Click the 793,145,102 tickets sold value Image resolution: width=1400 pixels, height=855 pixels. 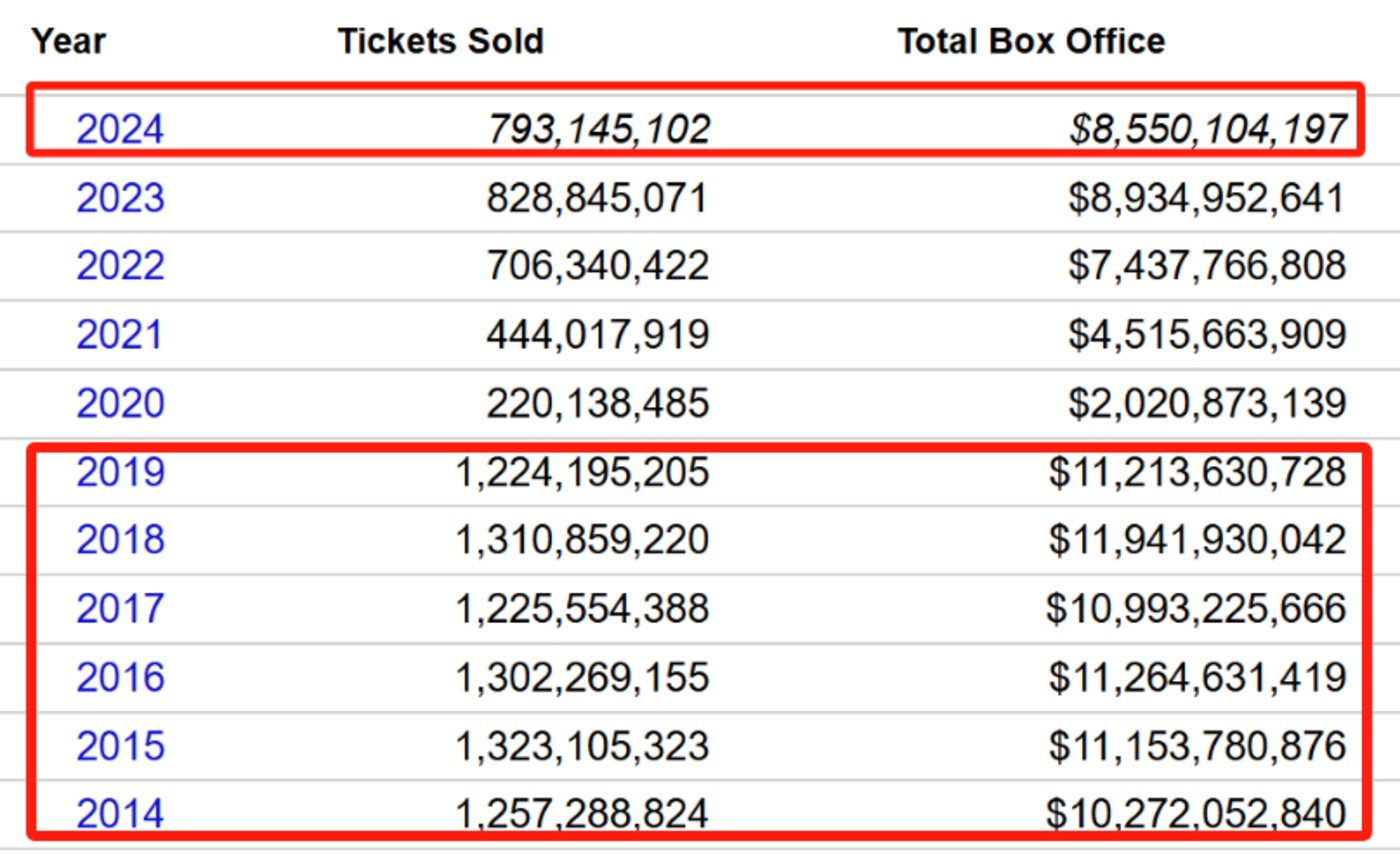point(598,130)
